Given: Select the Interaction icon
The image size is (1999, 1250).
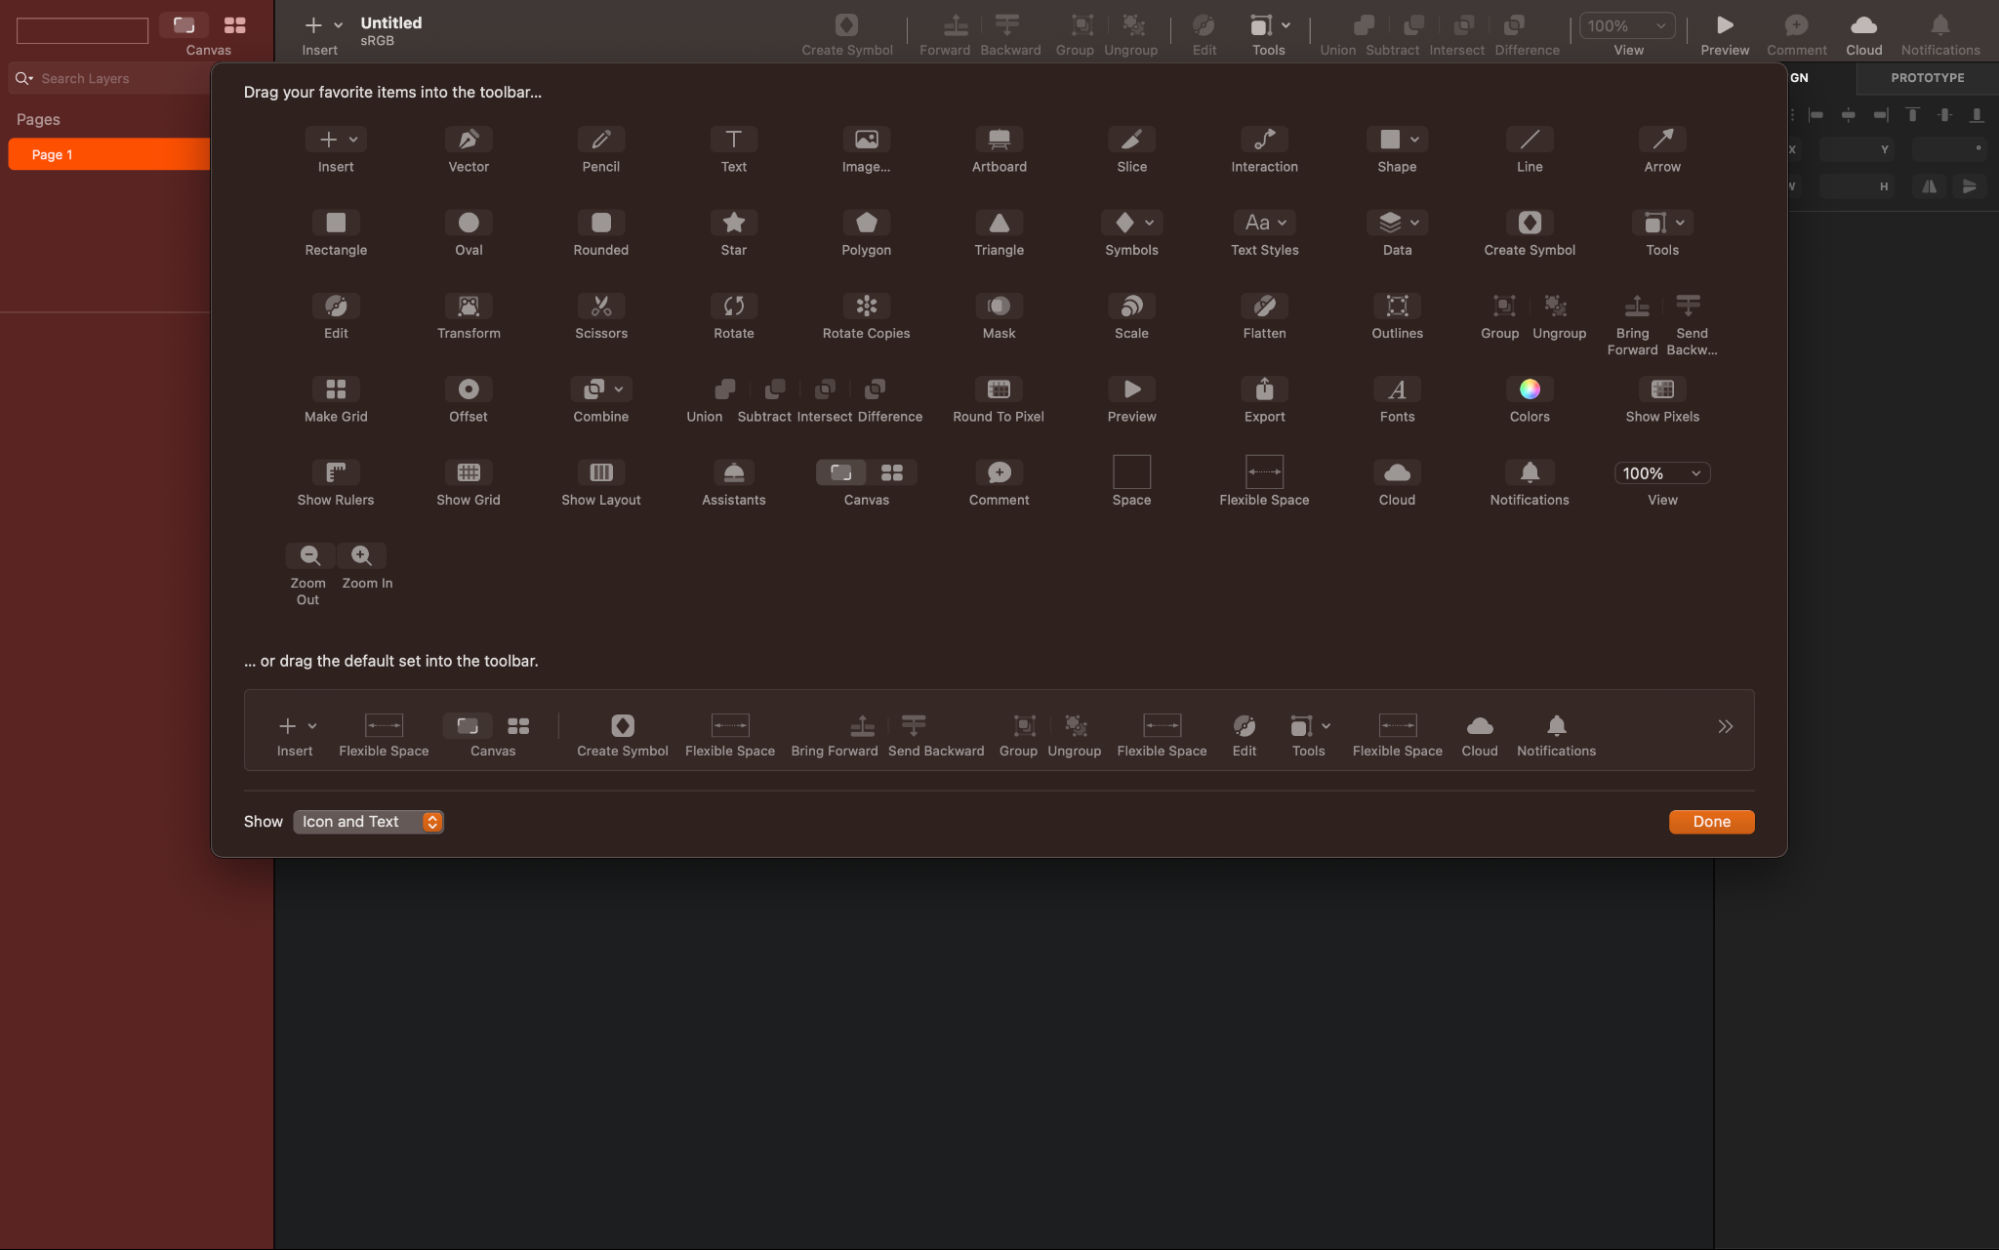Looking at the screenshot, I should [1264, 139].
